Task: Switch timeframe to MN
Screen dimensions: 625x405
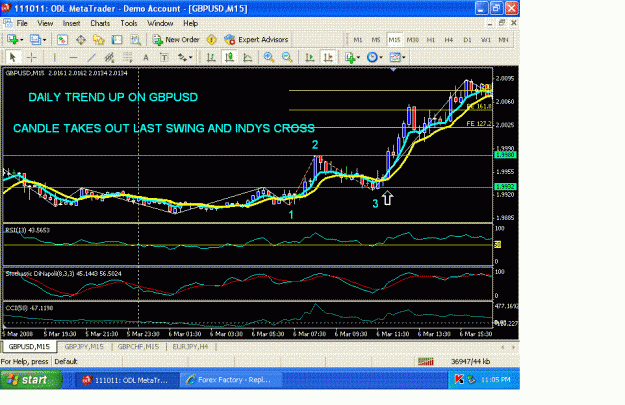Action: pos(503,40)
